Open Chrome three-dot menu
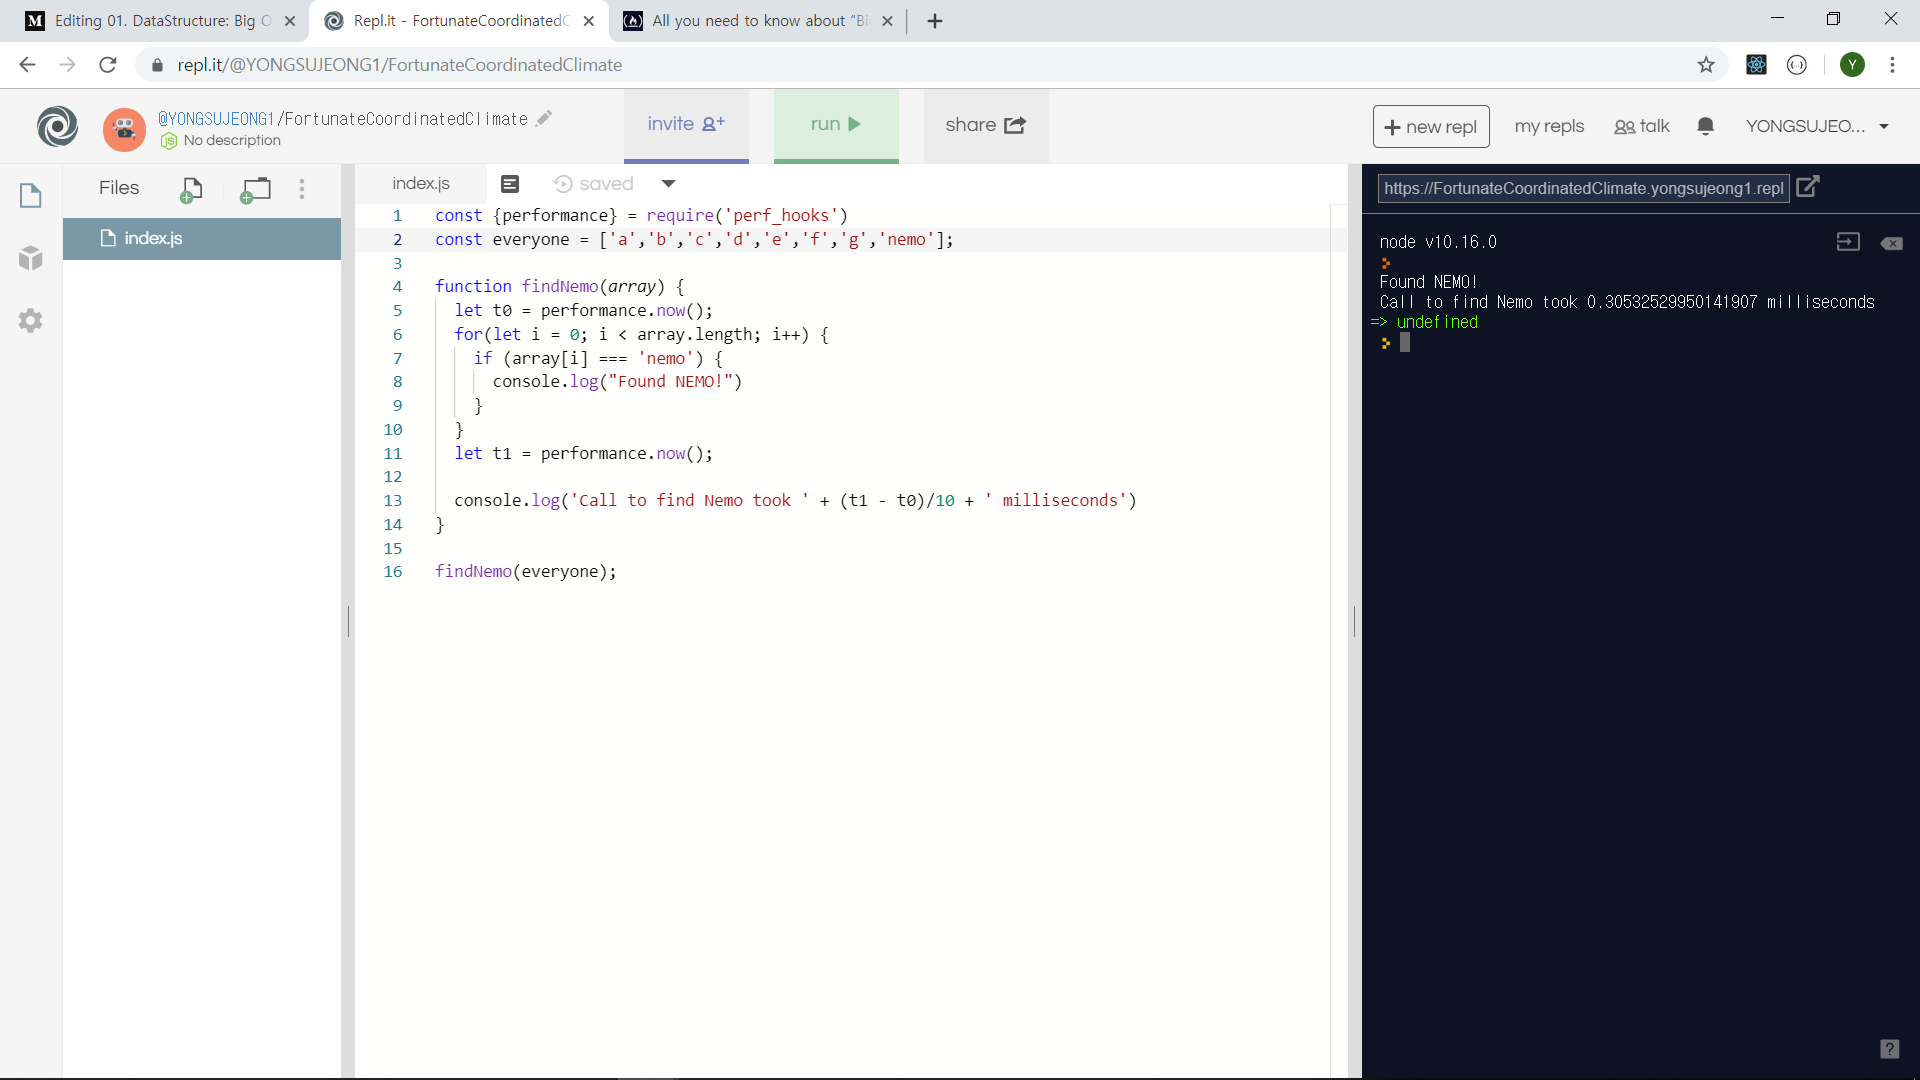The width and height of the screenshot is (1920, 1080). [x=1892, y=65]
